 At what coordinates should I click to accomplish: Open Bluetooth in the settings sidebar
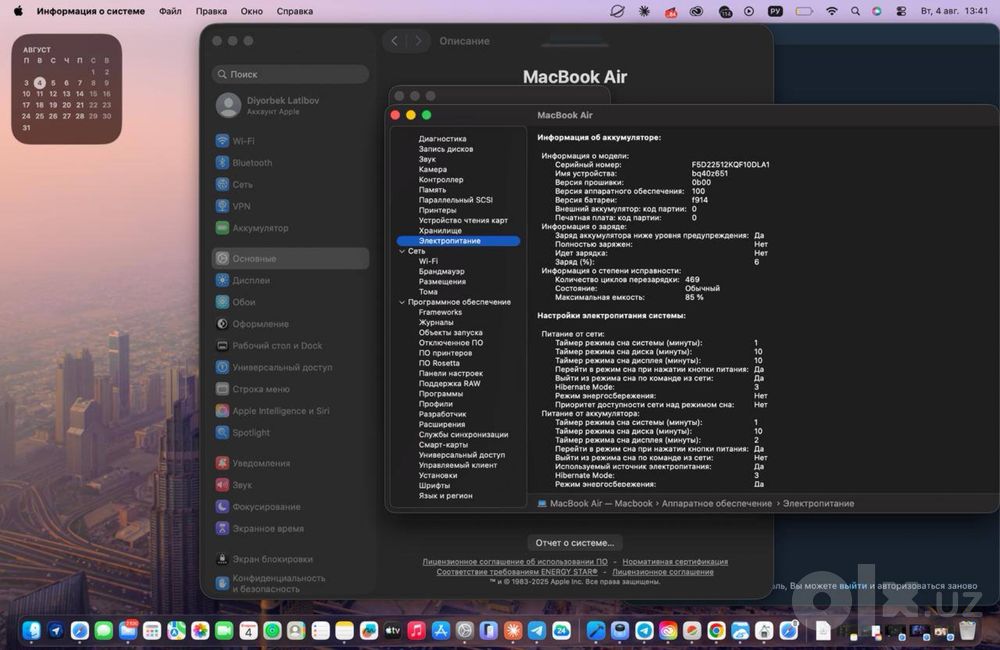point(244,163)
